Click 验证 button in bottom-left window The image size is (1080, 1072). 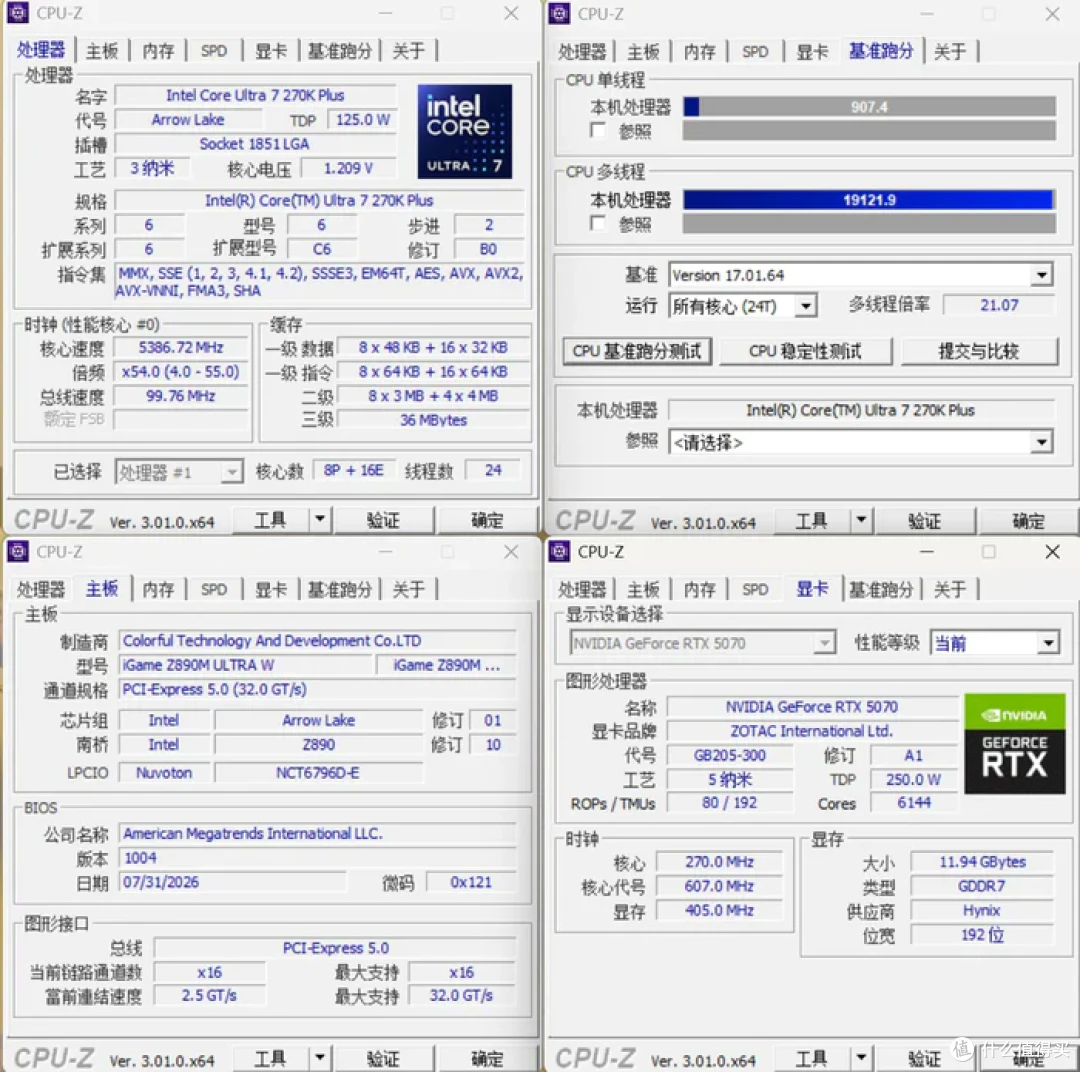[383, 1058]
